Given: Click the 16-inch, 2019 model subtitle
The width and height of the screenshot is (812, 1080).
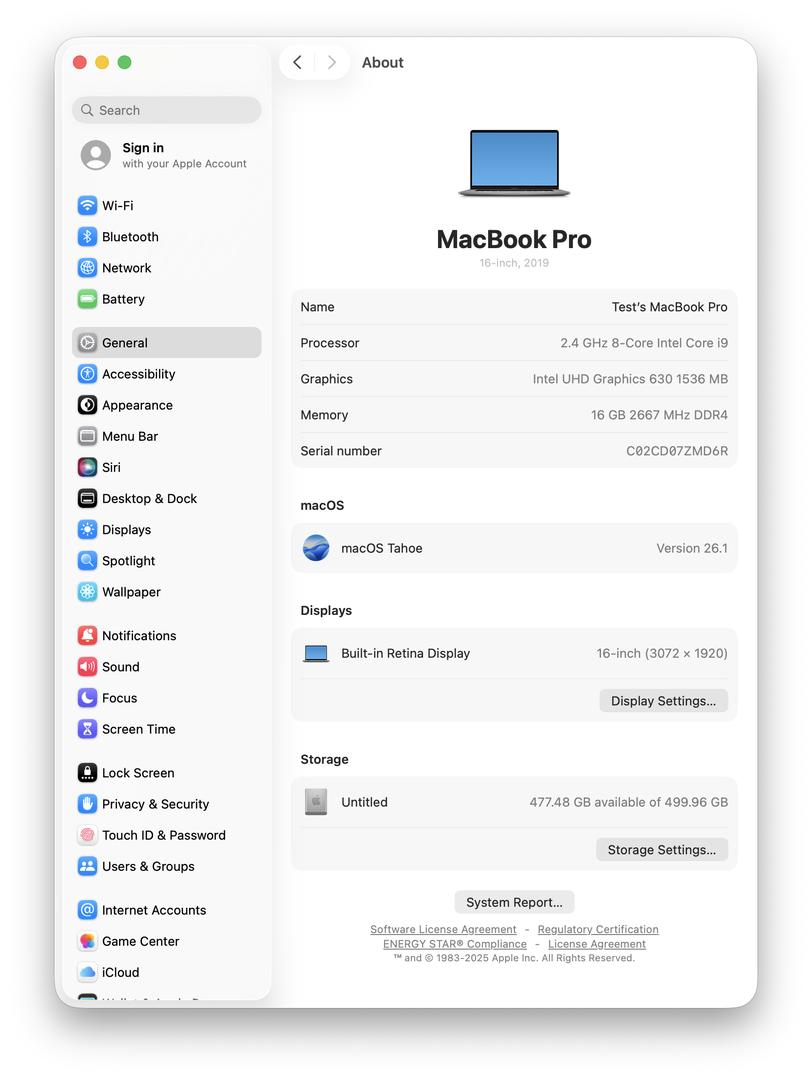Looking at the screenshot, I should click(514, 262).
